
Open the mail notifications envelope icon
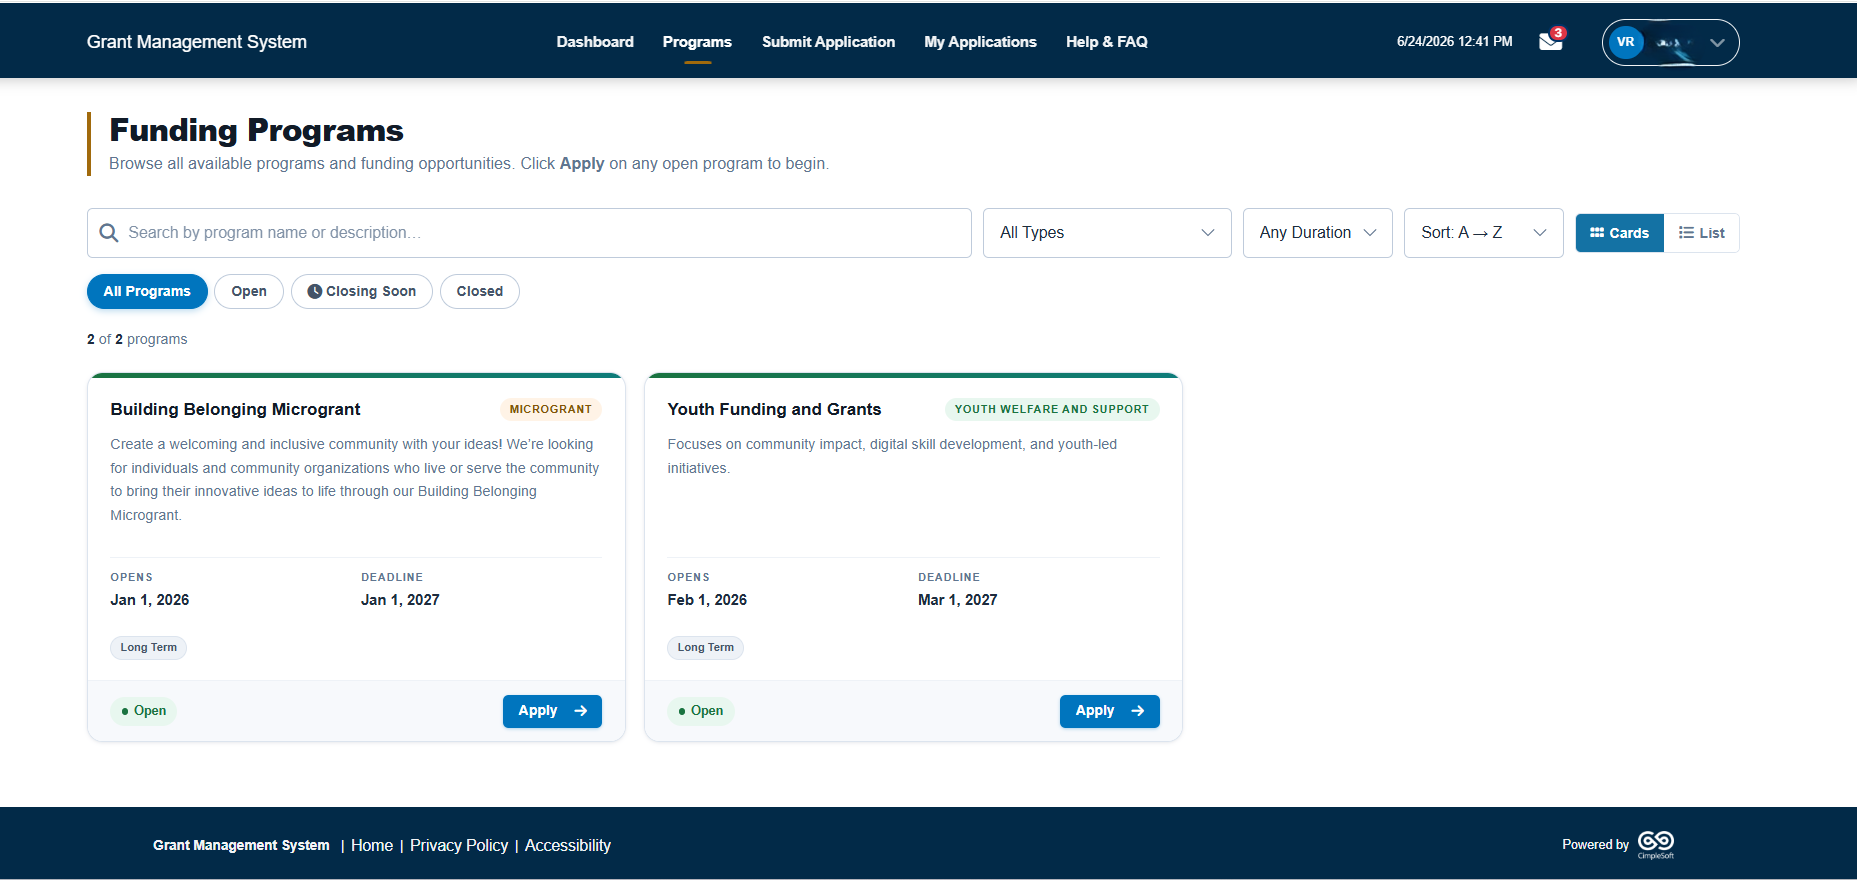1550,41
